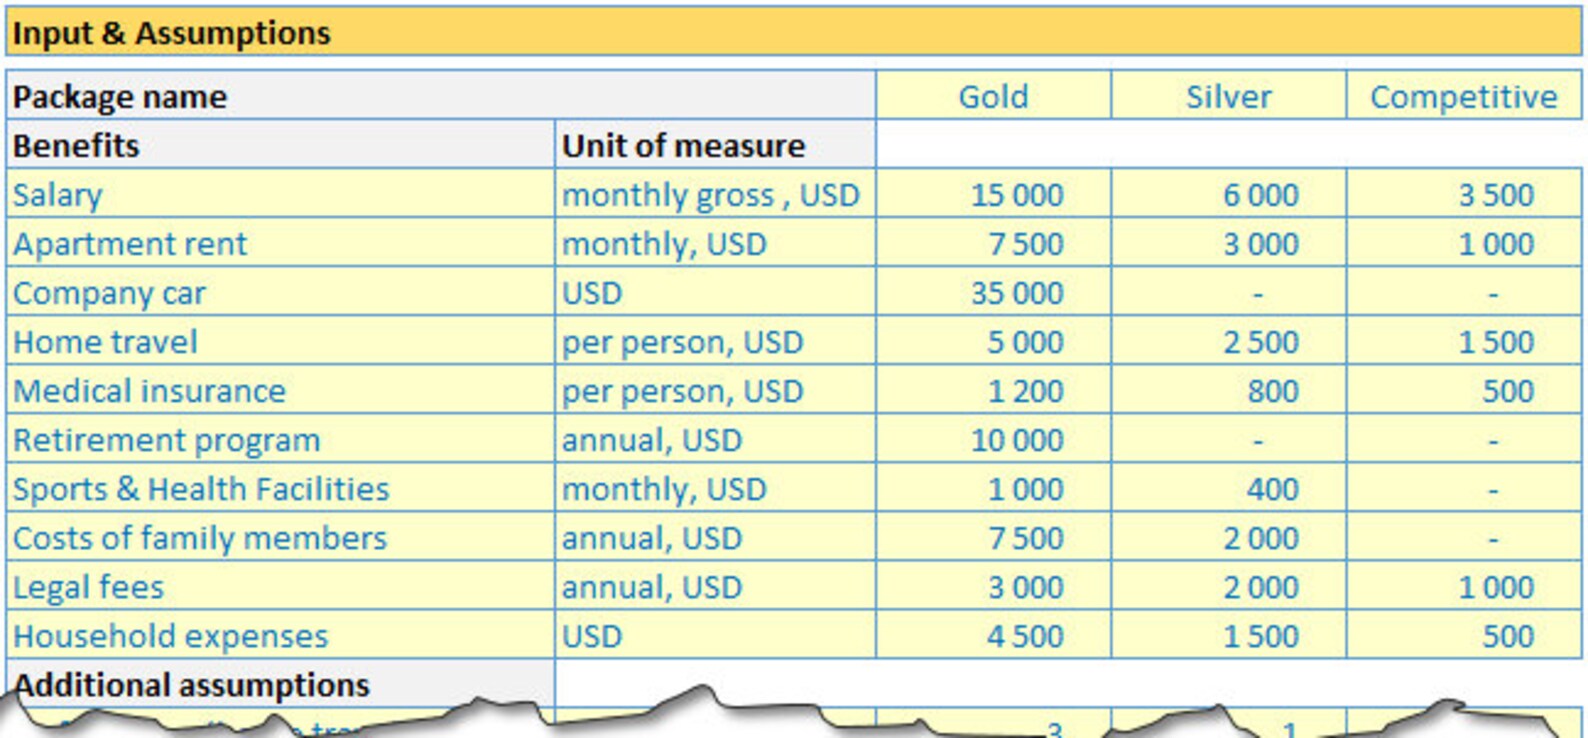This screenshot has height=738, width=1588.
Task: Click the Additional assumptions header
Action: (x=280, y=682)
